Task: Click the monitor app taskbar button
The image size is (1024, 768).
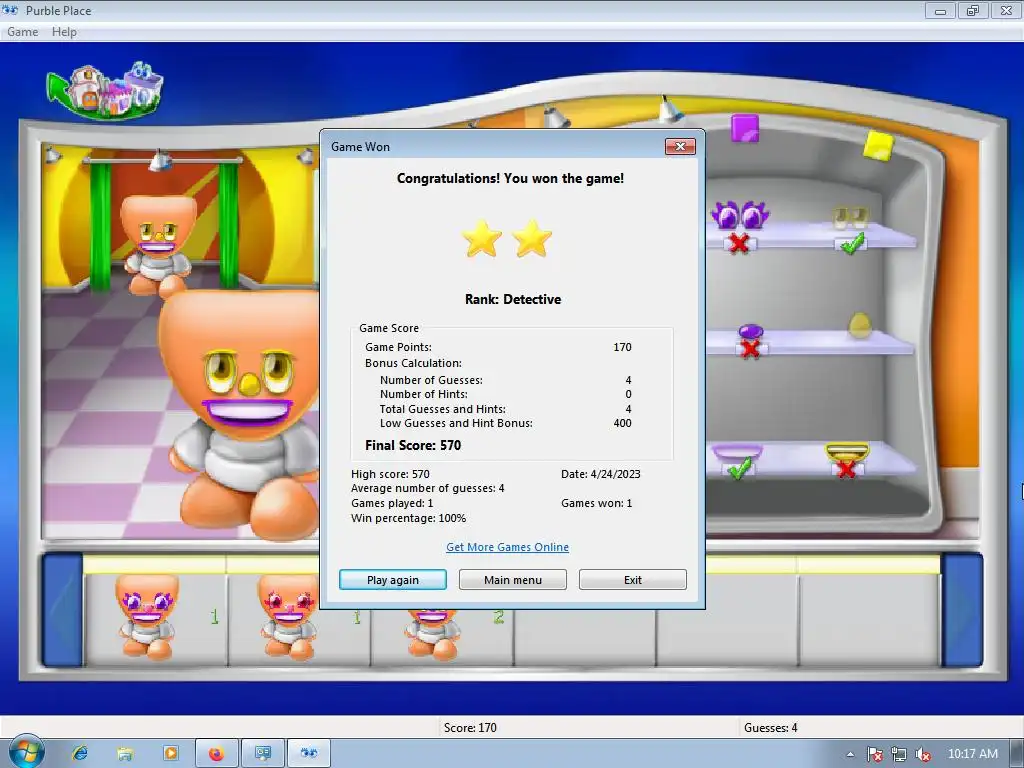Action: pyautogui.click(x=263, y=753)
